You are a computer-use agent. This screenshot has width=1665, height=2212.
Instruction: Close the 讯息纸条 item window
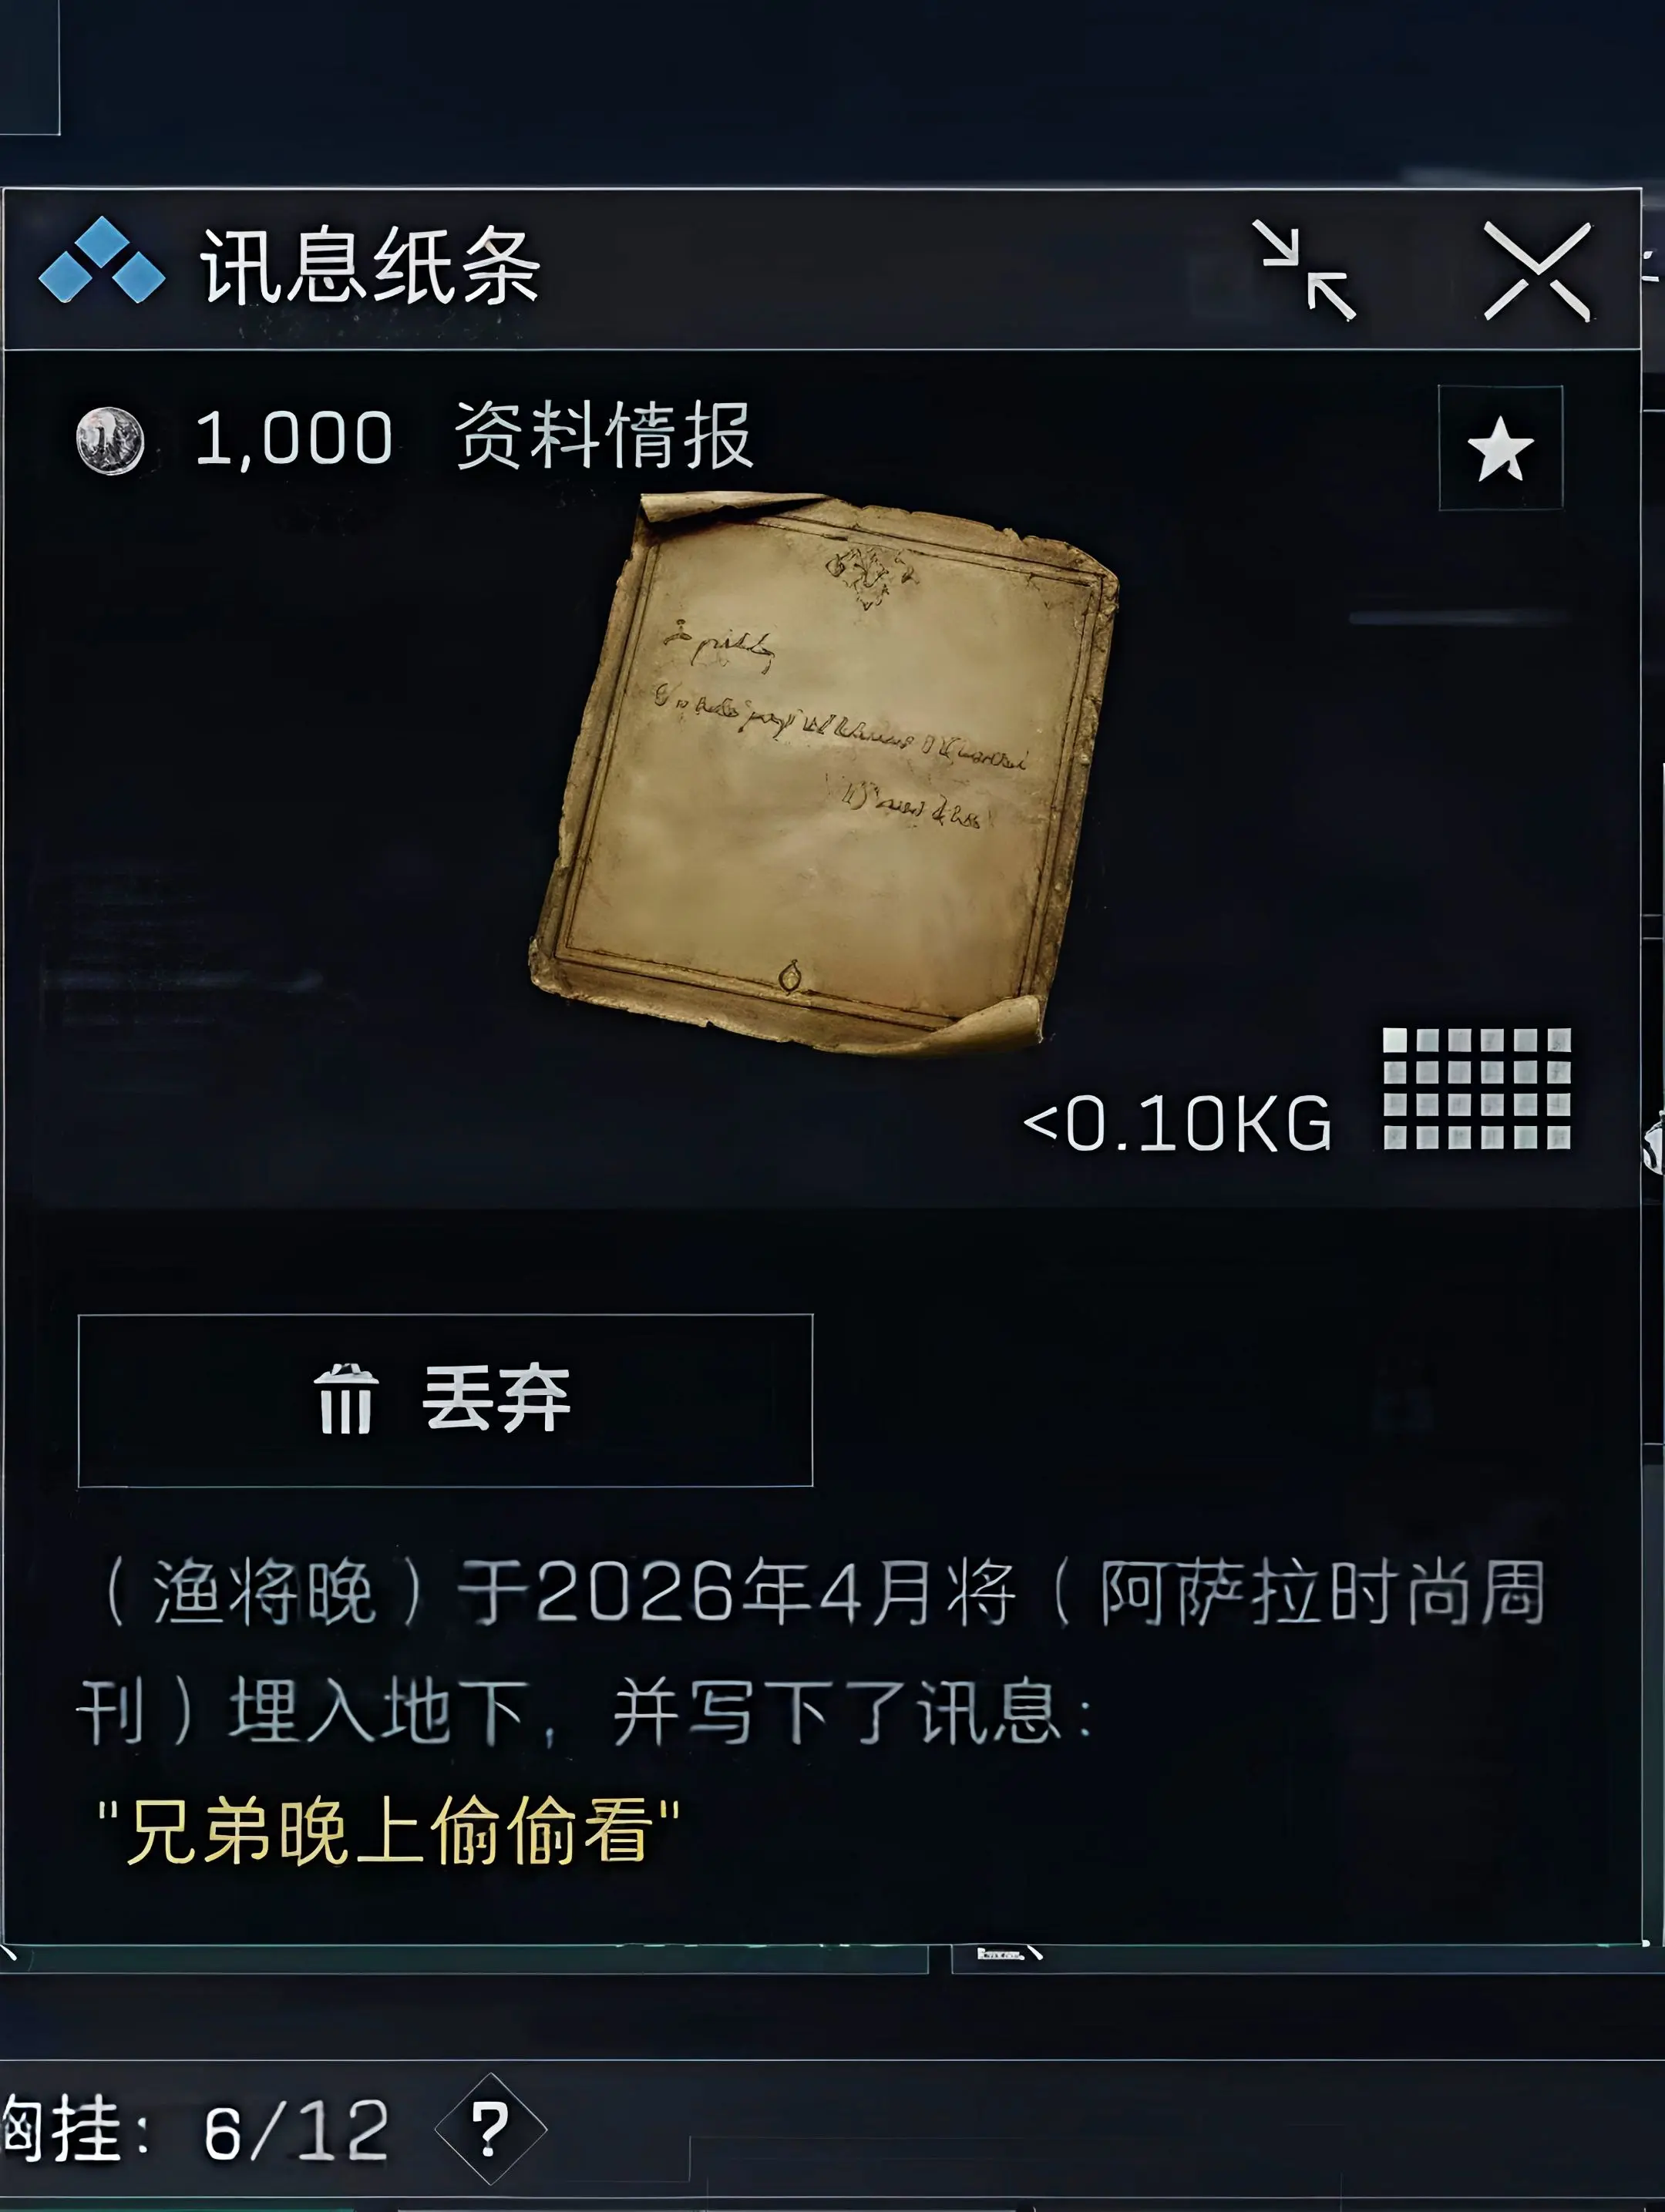click(x=1537, y=271)
